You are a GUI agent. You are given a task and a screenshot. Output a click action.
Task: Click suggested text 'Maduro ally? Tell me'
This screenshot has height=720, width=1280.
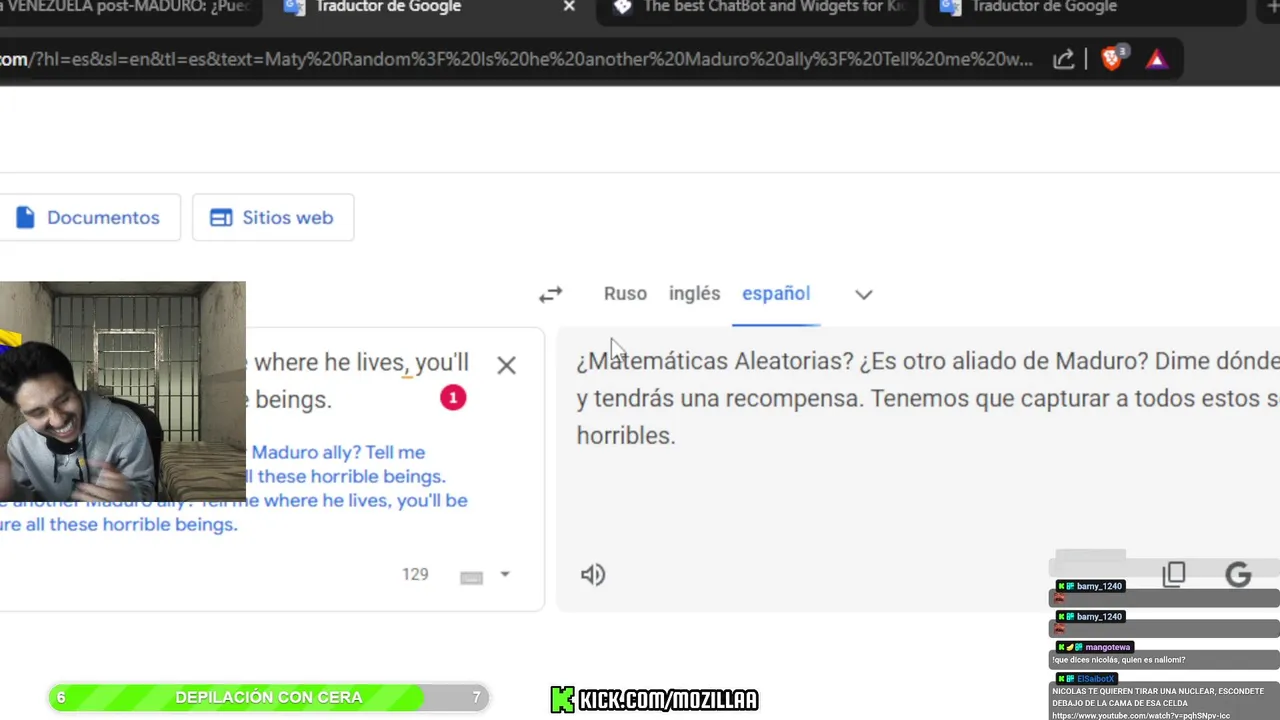pos(338,452)
